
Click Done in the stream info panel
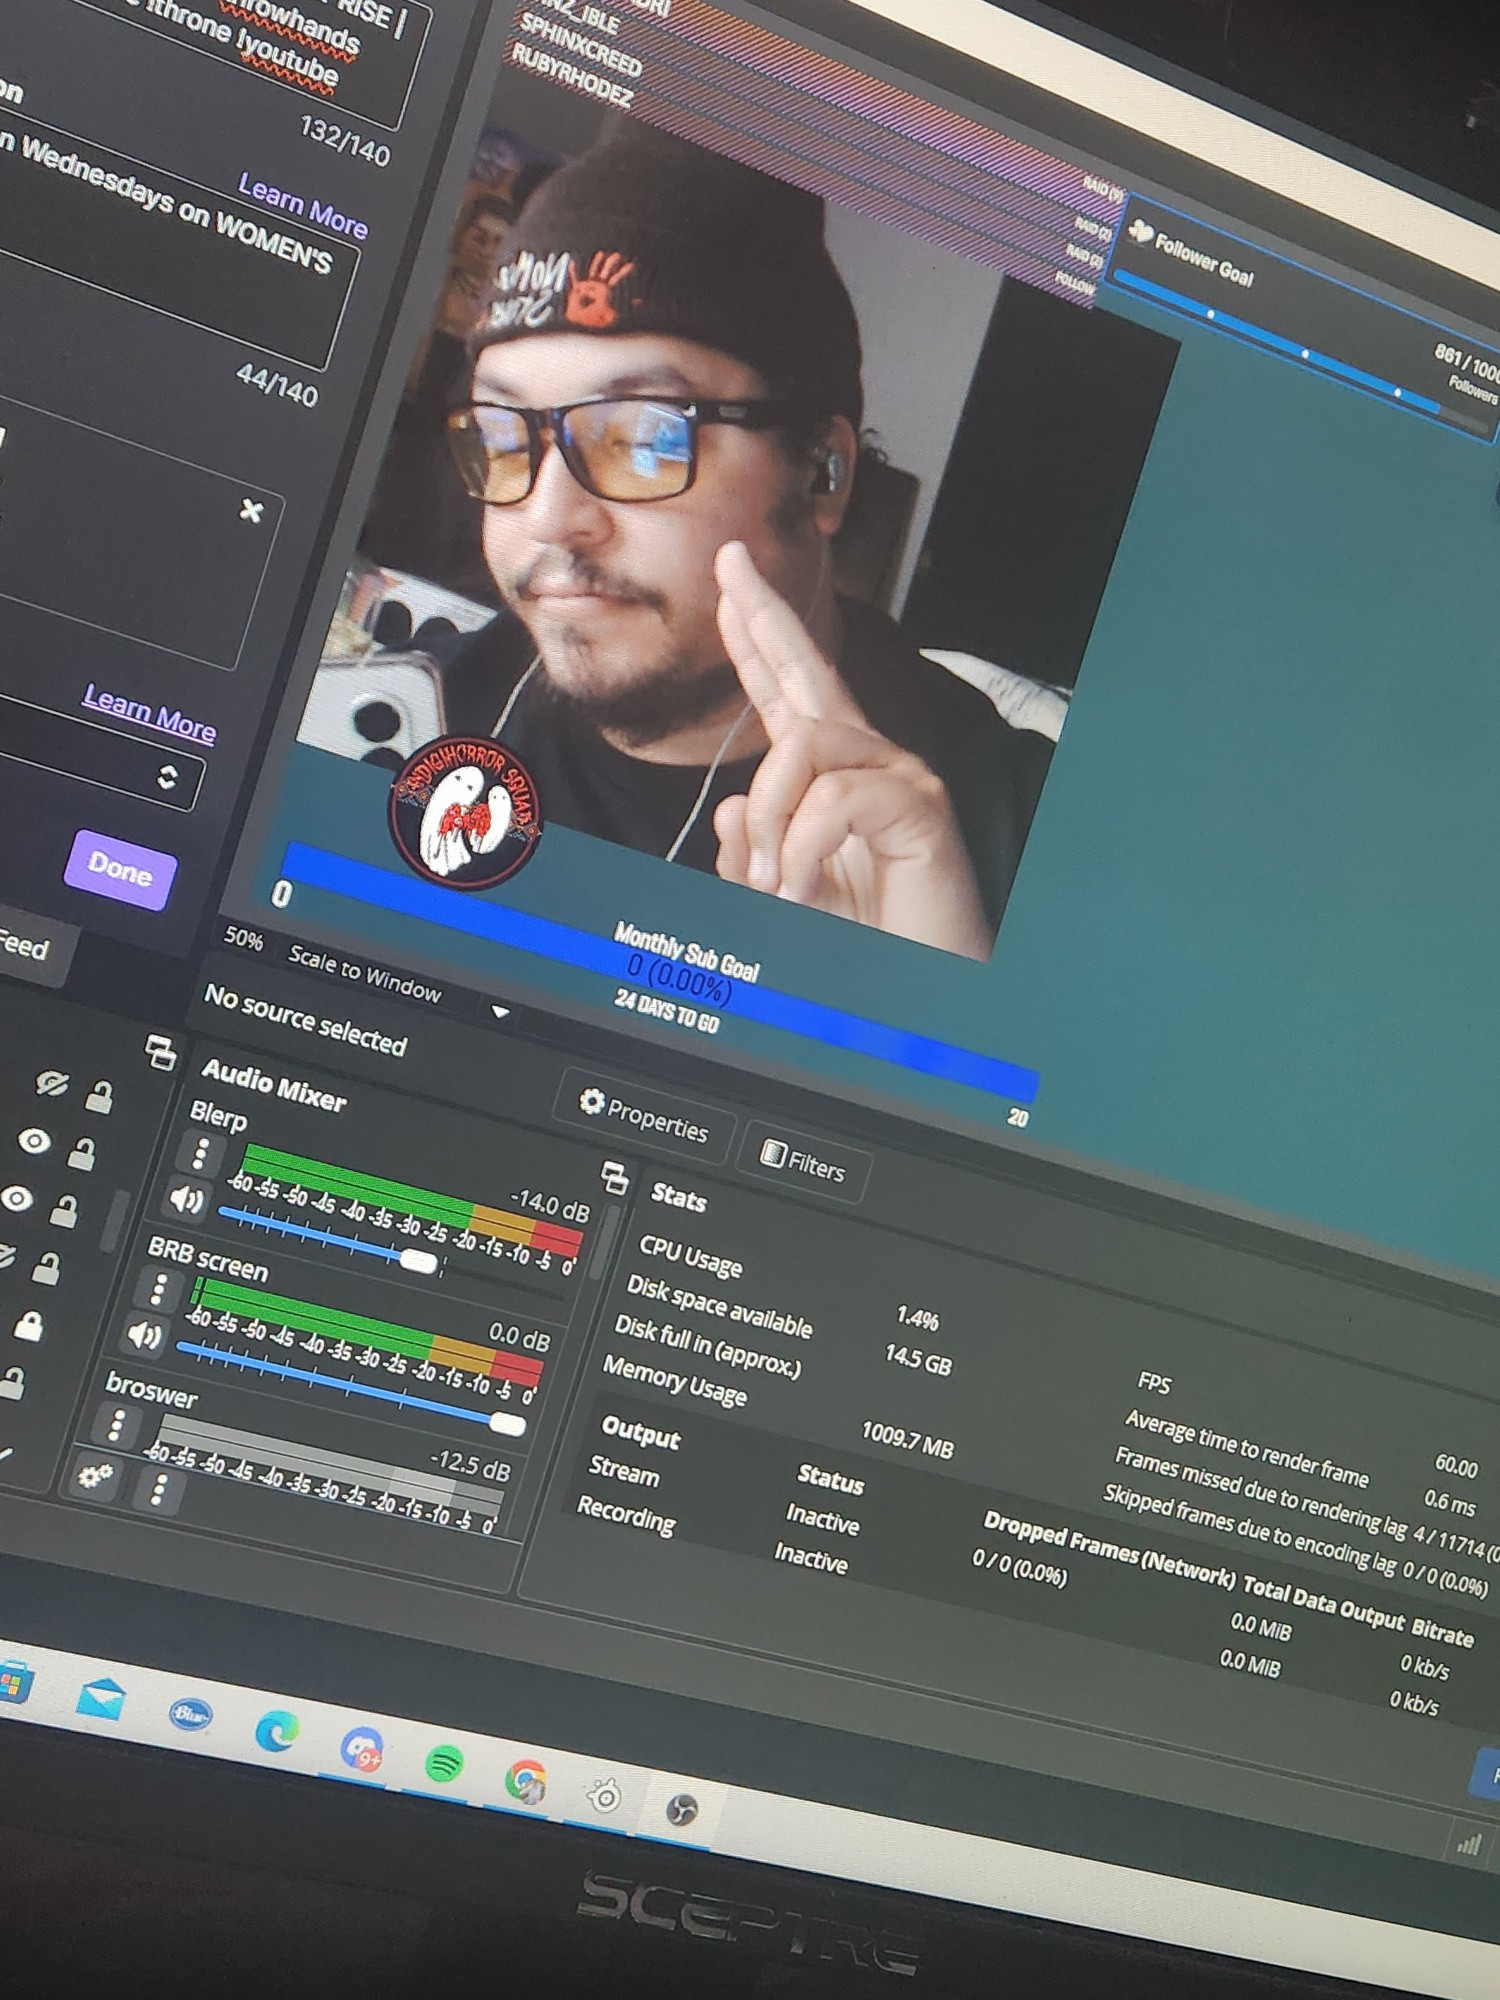point(120,869)
